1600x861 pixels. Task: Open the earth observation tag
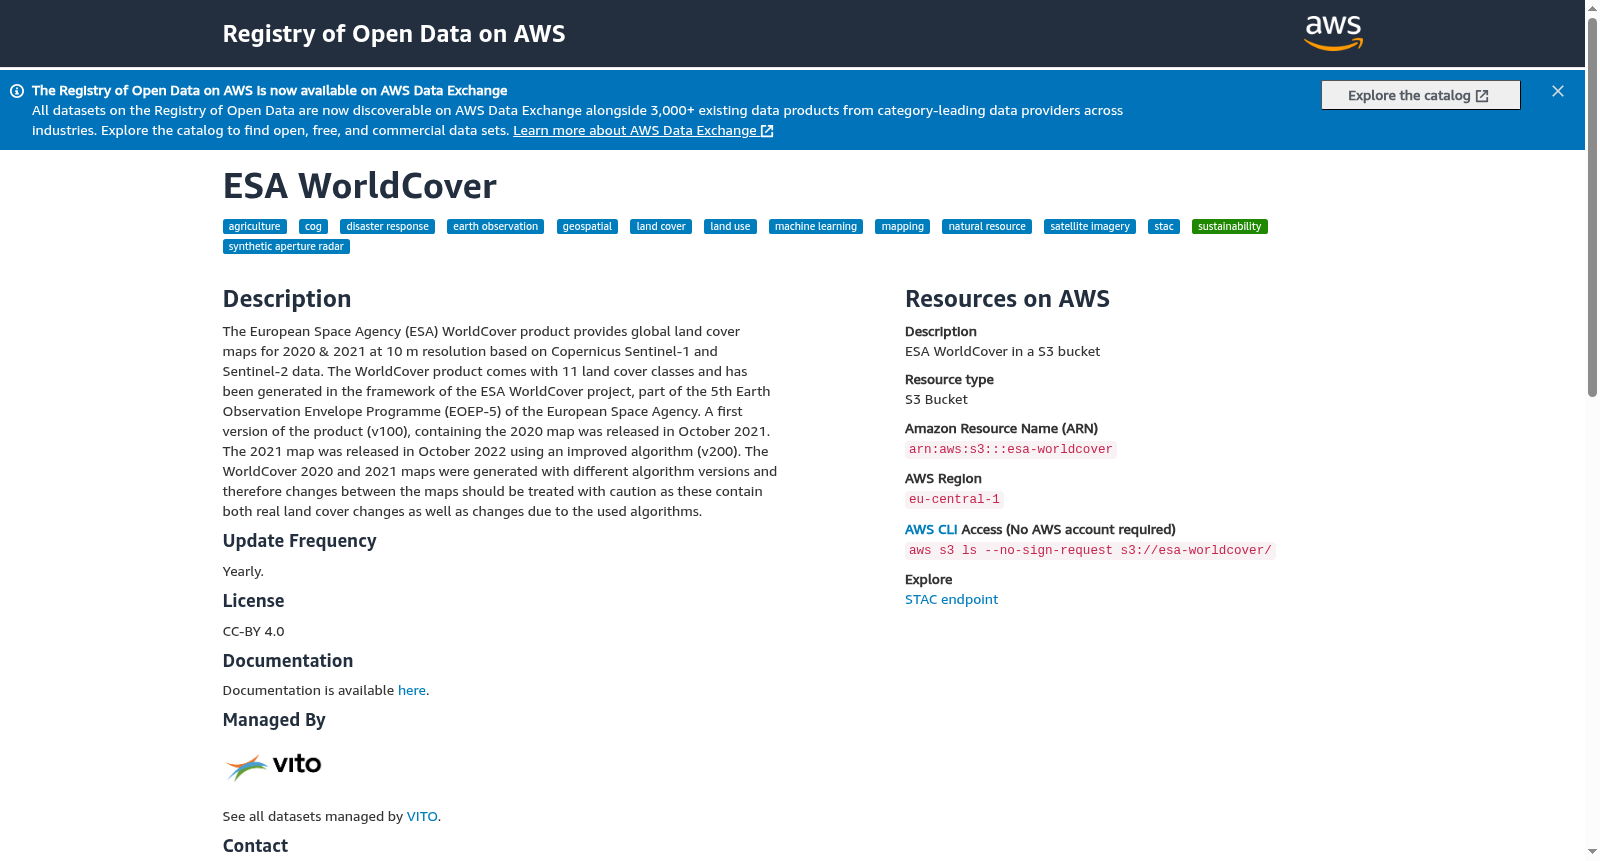(495, 227)
